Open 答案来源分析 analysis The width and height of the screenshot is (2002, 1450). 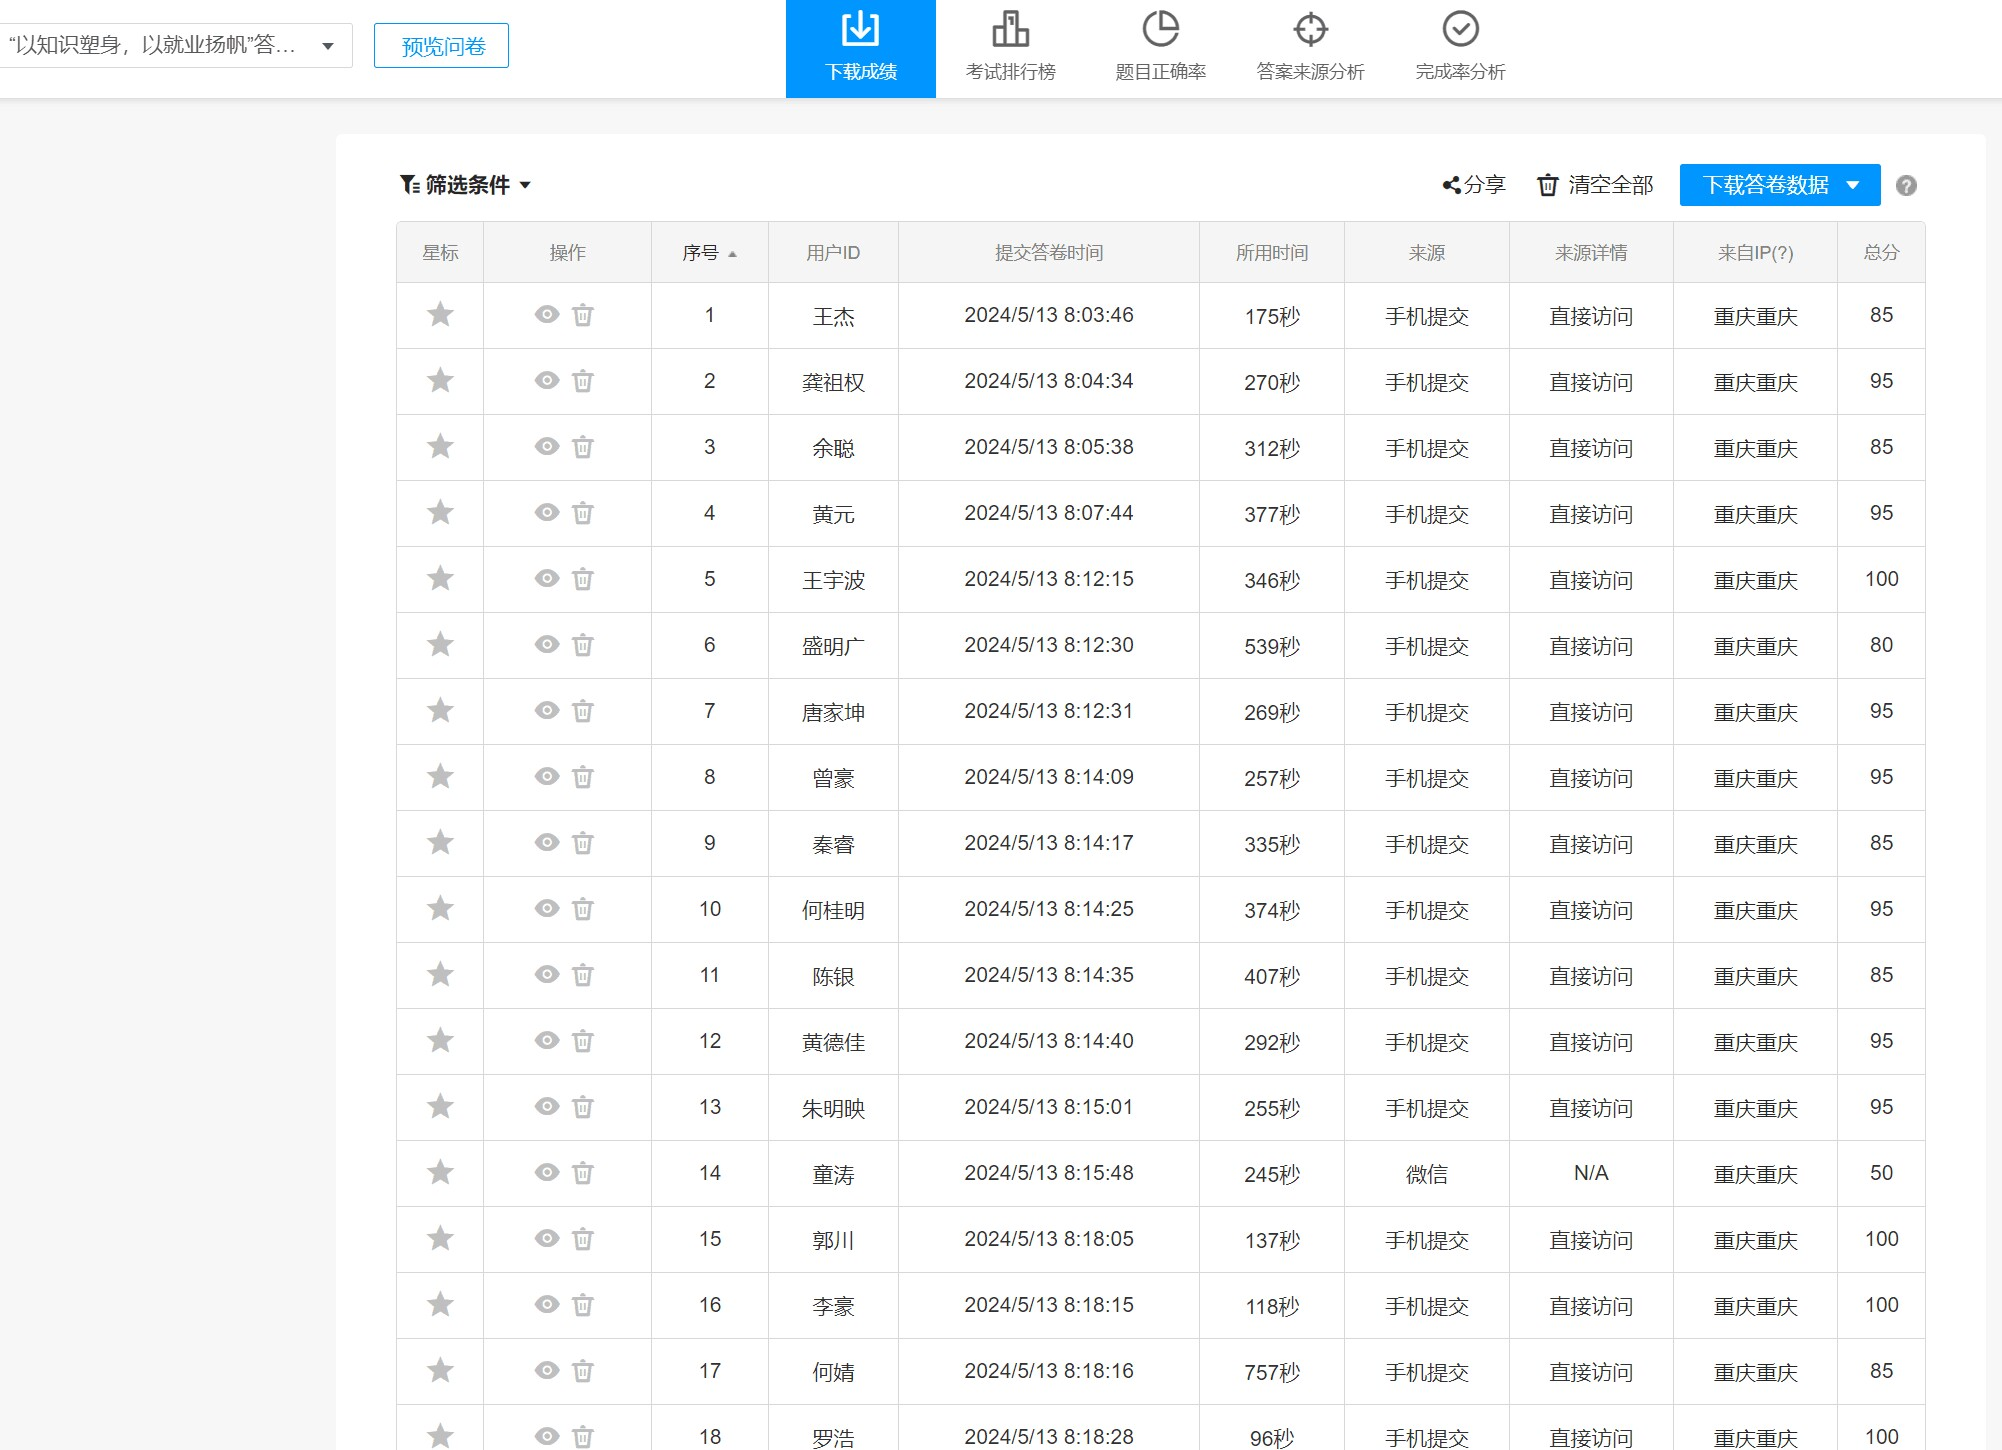[1310, 47]
